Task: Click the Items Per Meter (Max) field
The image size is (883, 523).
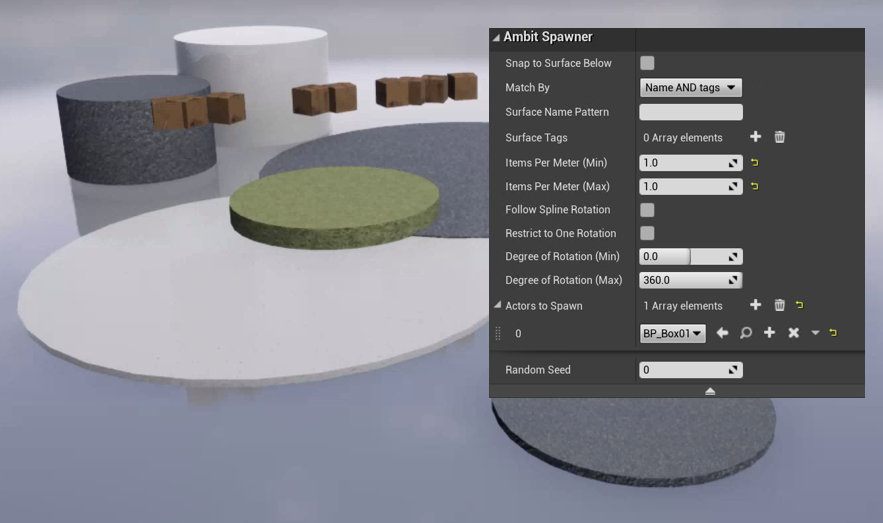Action: coord(690,186)
